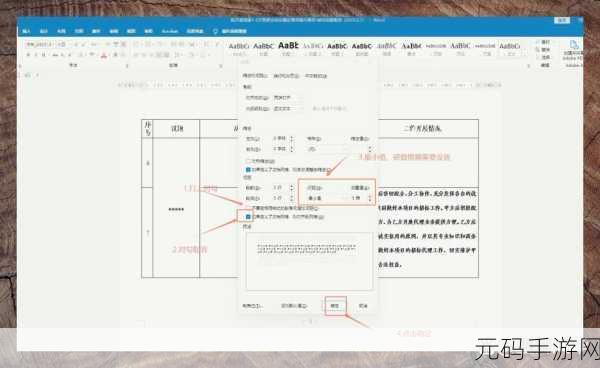Viewport: 600px width, 368px height.
Task: Cancel the Paragraph dialog
Action: pos(363,306)
